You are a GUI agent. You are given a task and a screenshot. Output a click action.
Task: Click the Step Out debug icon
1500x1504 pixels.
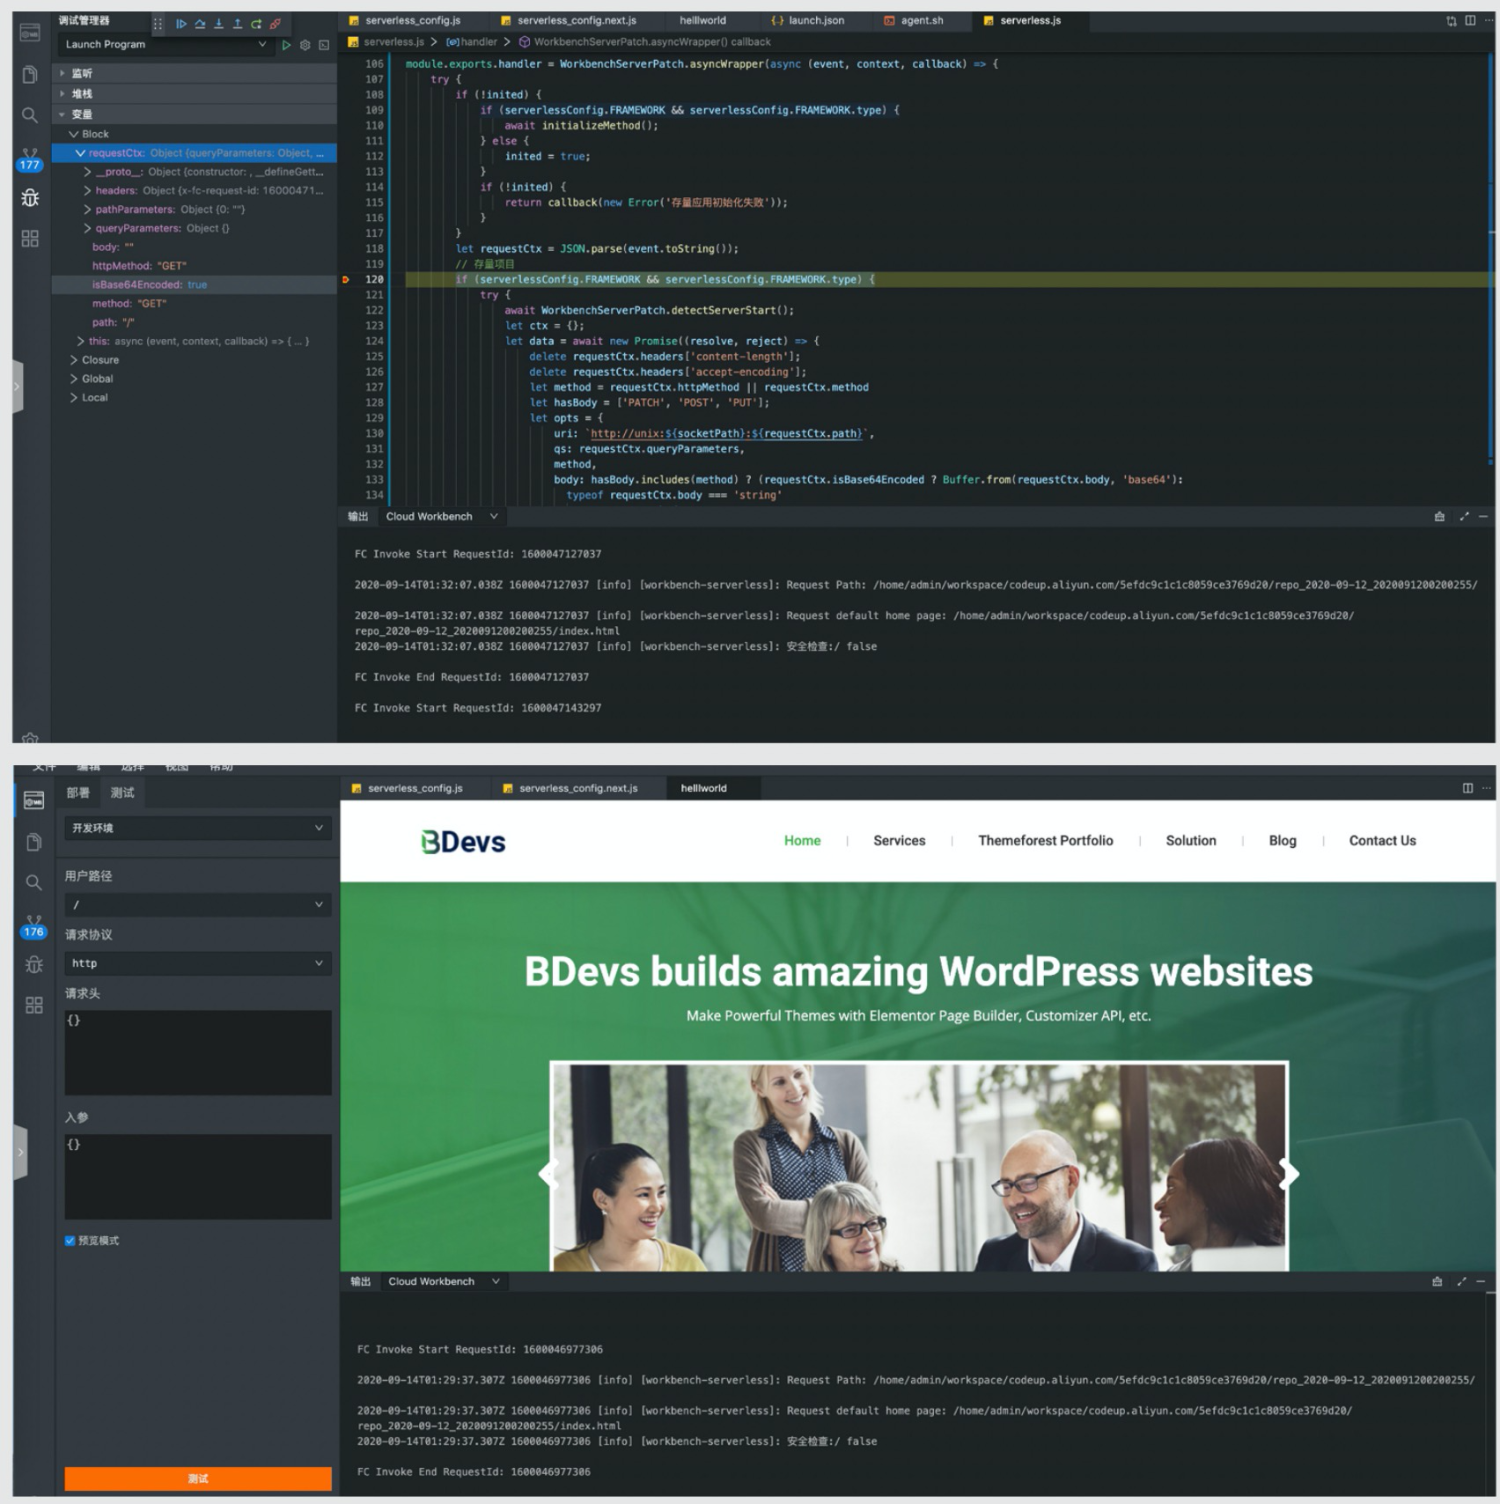point(237,23)
